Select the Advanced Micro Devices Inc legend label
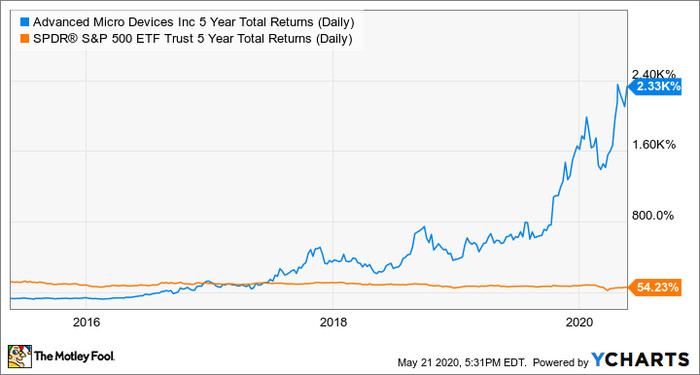This screenshot has width=700, height=375. [x=193, y=21]
